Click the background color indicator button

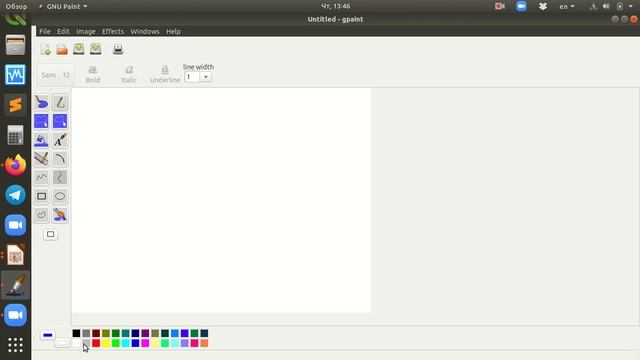click(62, 343)
